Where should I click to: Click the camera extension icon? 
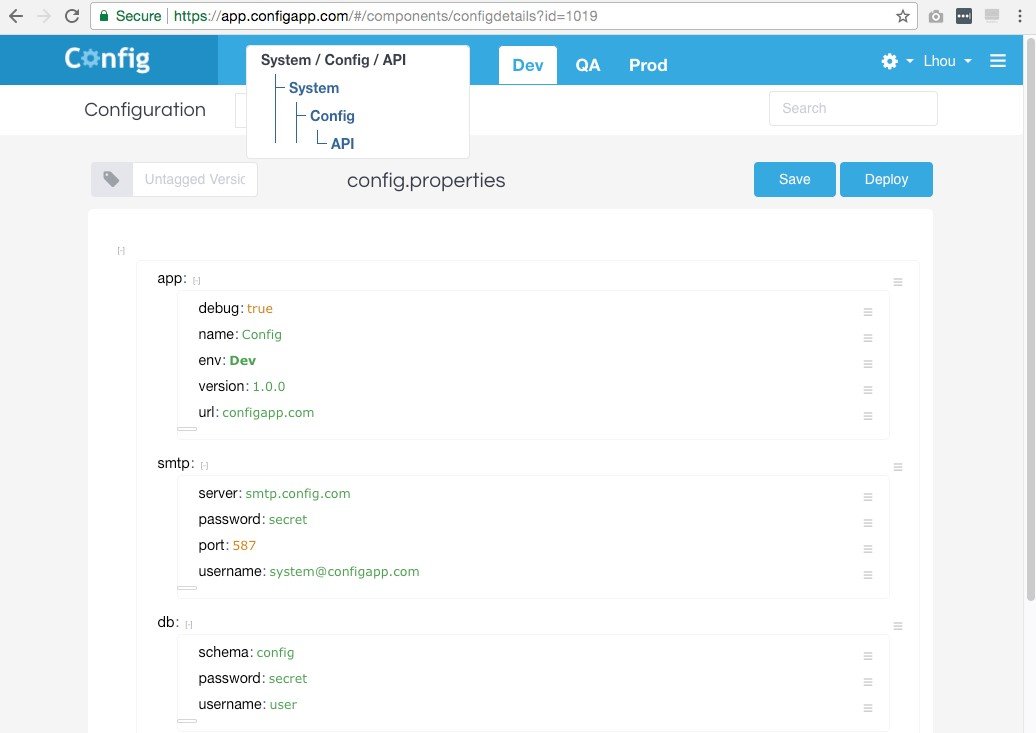pyautogui.click(x=936, y=16)
